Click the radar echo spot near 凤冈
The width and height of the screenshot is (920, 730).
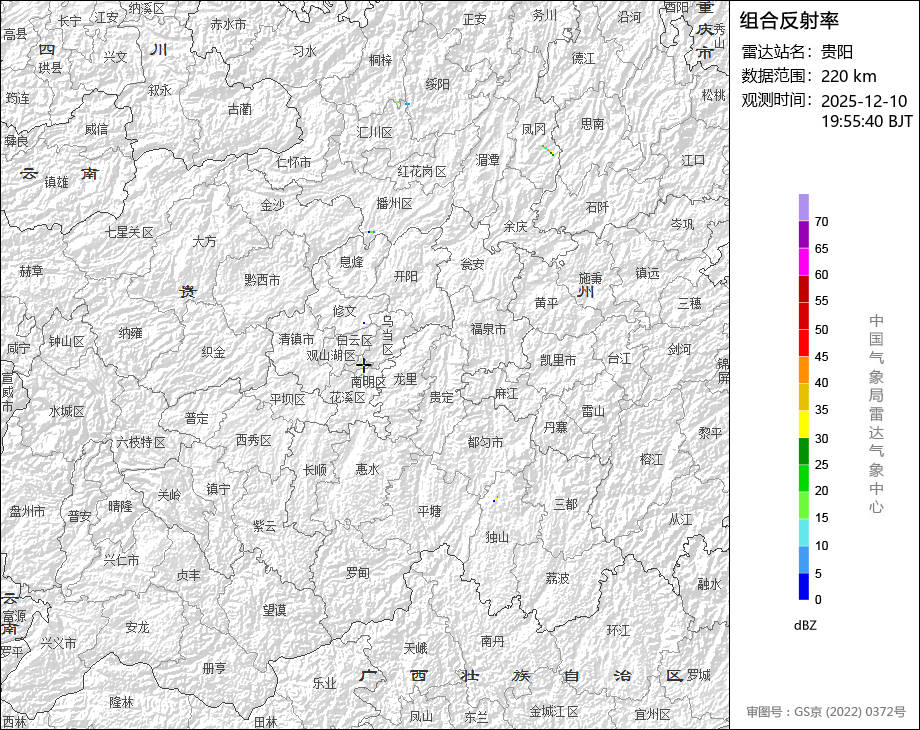click(548, 150)
